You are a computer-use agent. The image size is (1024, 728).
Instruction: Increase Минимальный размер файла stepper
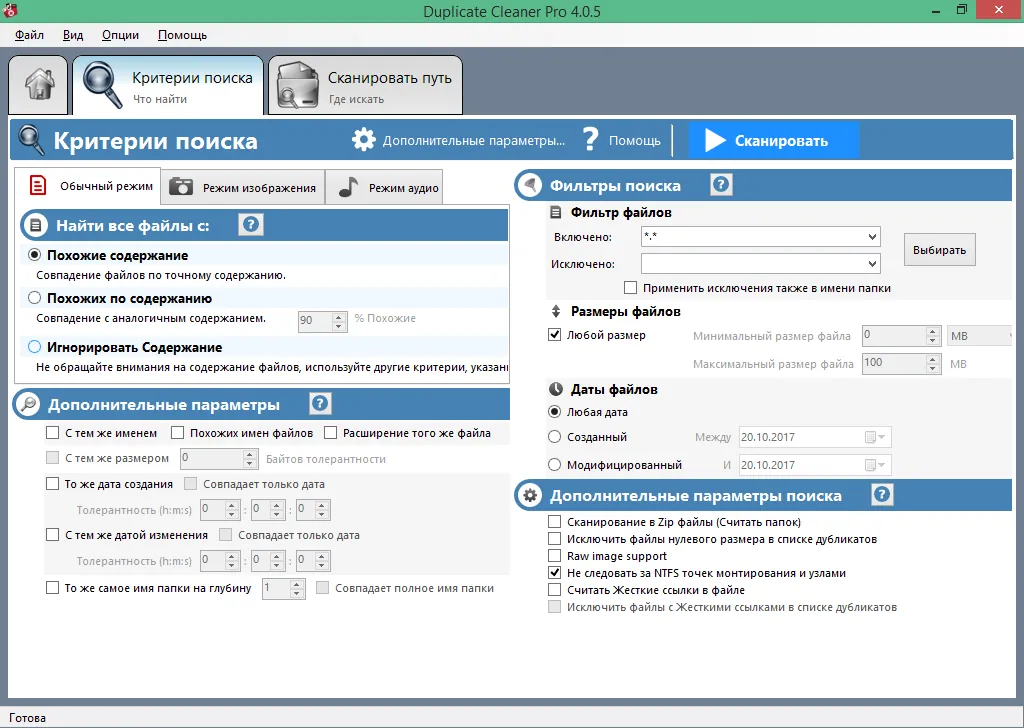pos(933,332)
